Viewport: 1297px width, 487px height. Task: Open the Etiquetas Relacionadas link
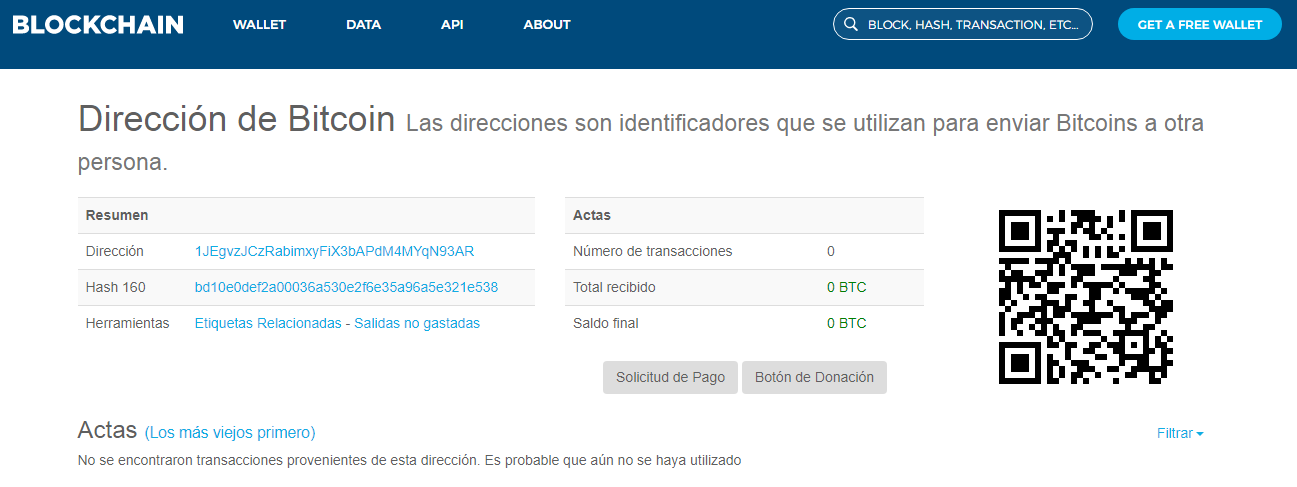tap(268, 323)
